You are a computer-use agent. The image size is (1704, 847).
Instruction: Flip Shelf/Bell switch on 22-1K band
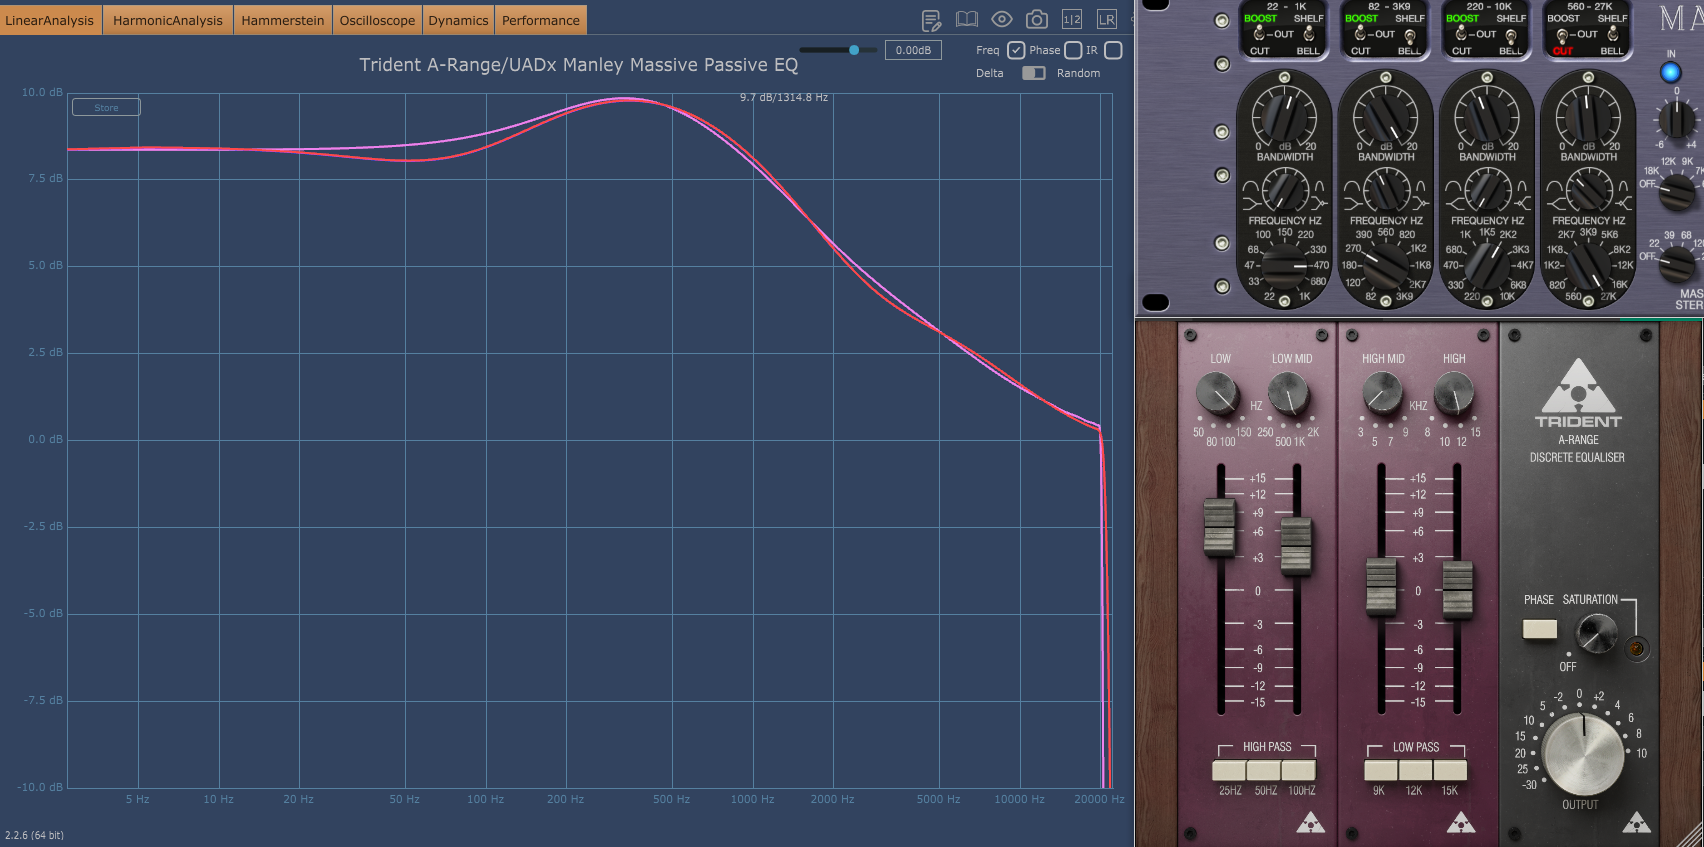[1308, 34]
